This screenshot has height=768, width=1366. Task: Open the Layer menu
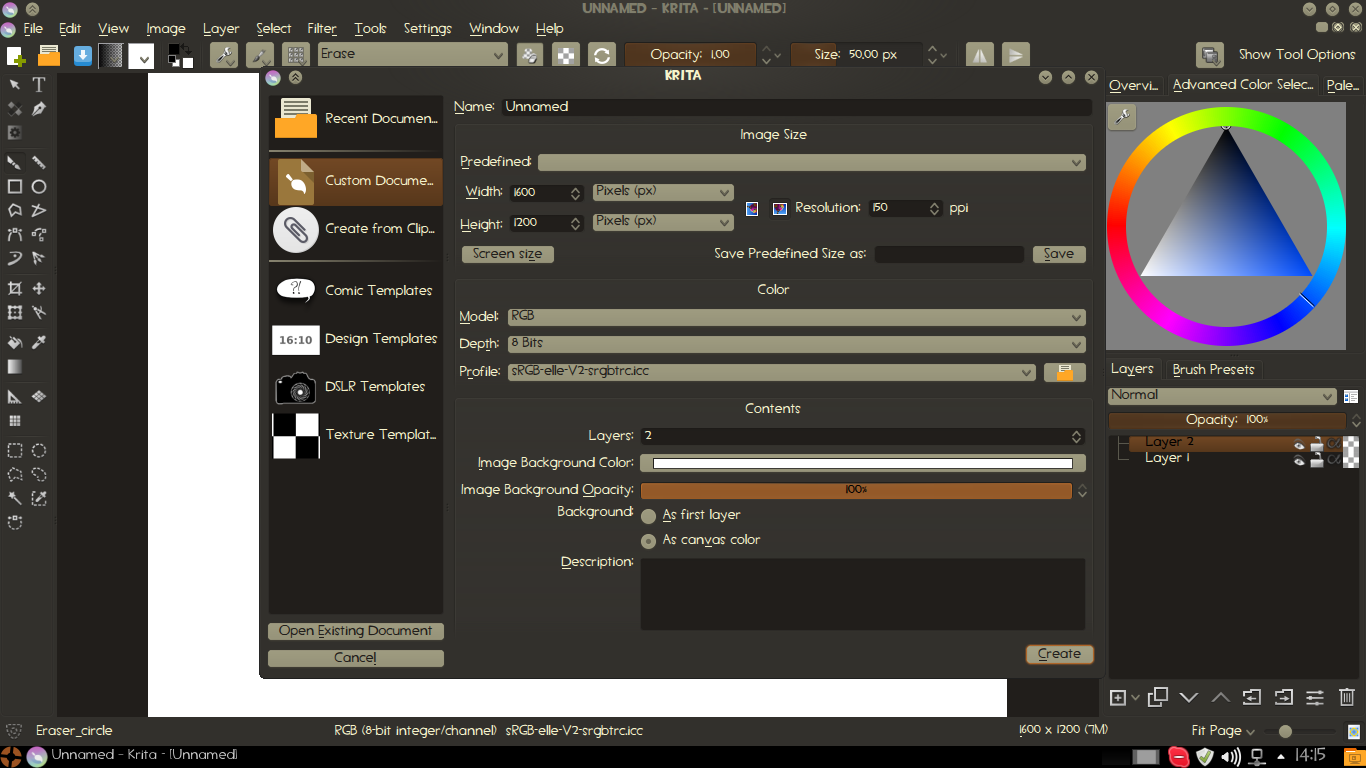pyautogui.click(x=221, y=28)
